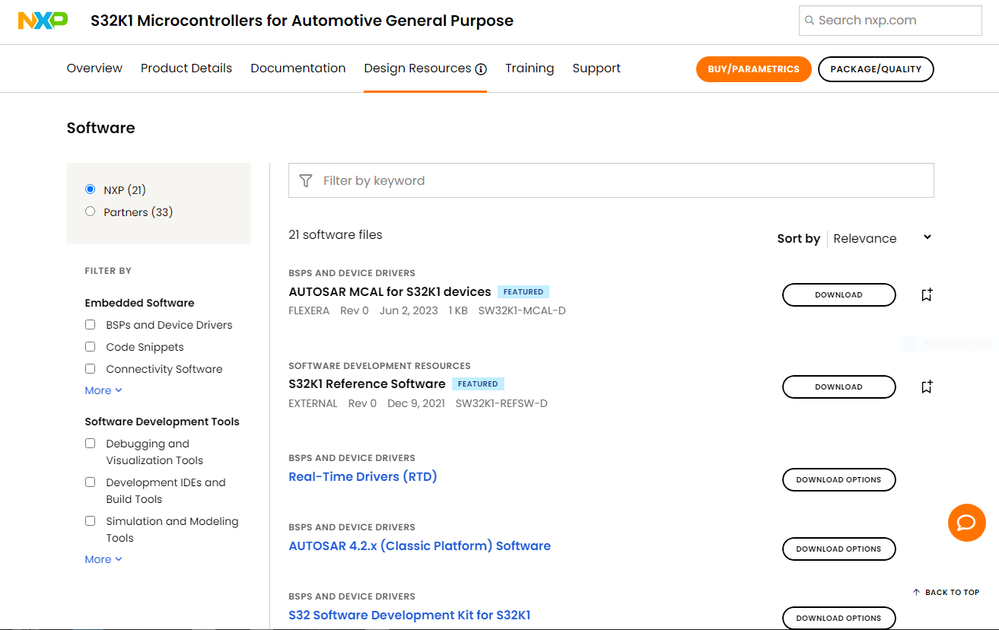Open the Real-Time Drivers (RTD) link
Screen dimensions: 999x630
[x=362, y=477]
